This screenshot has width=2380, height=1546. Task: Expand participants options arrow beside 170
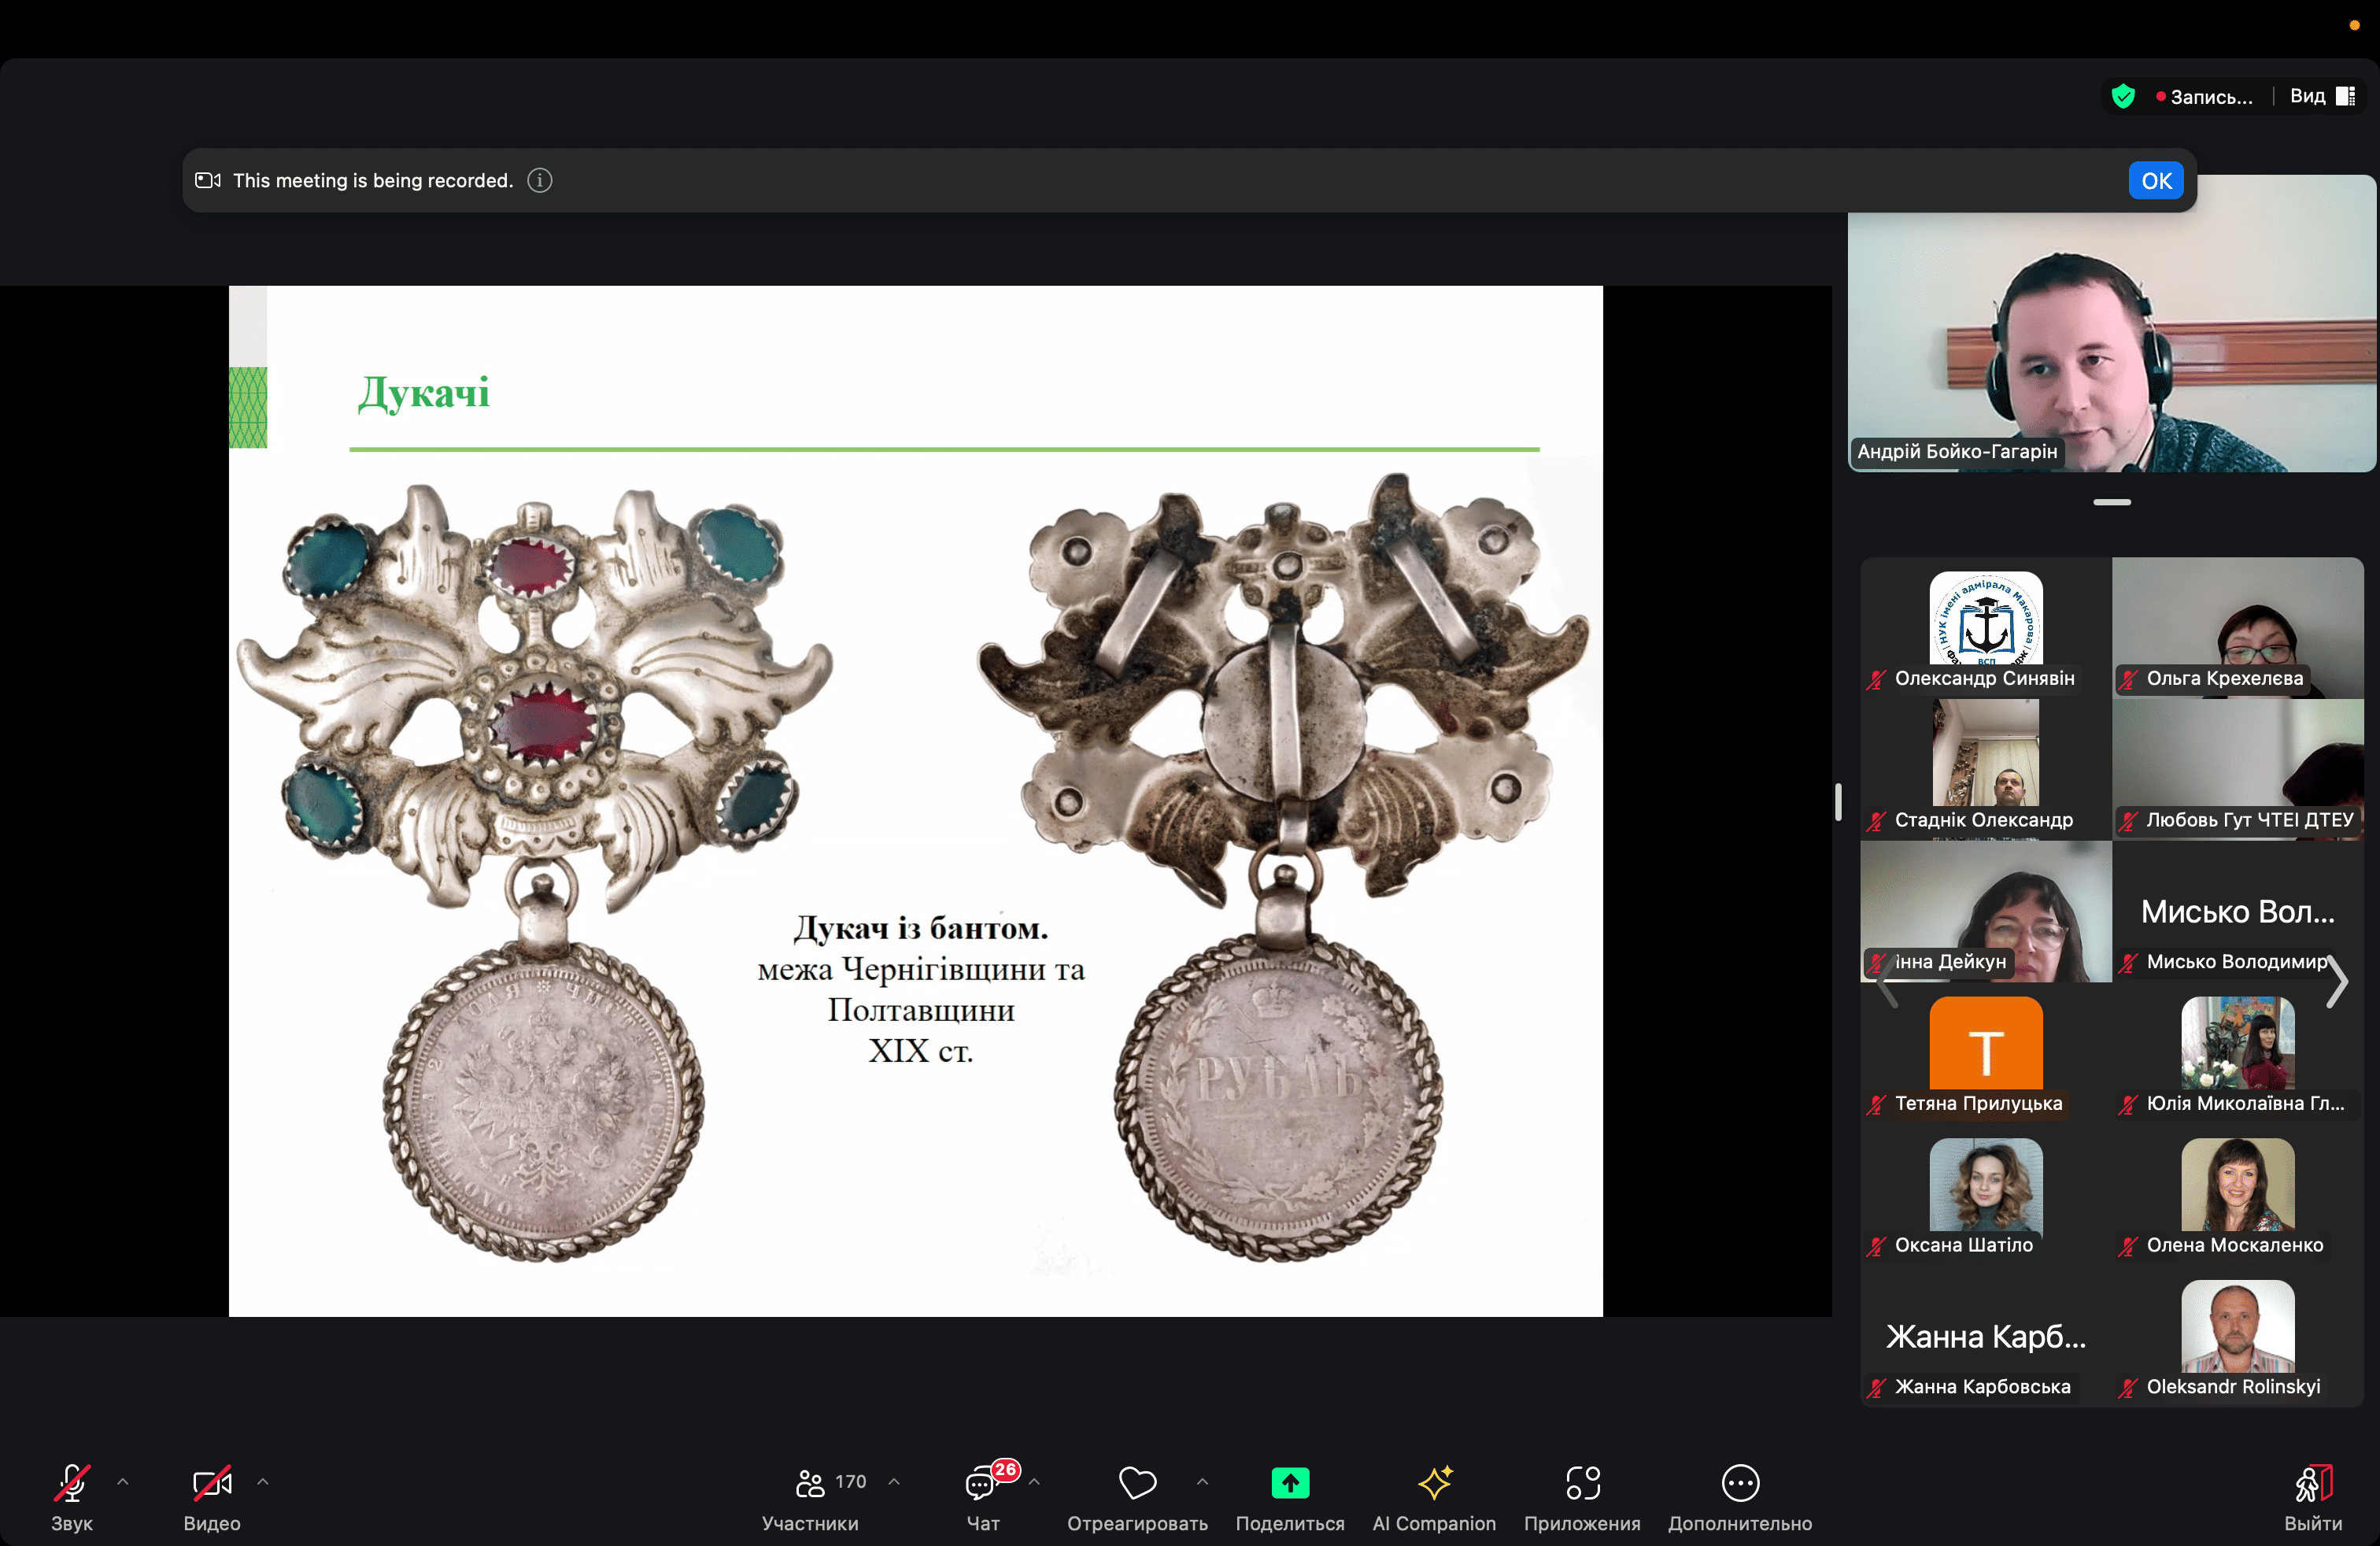point(894,1481)
